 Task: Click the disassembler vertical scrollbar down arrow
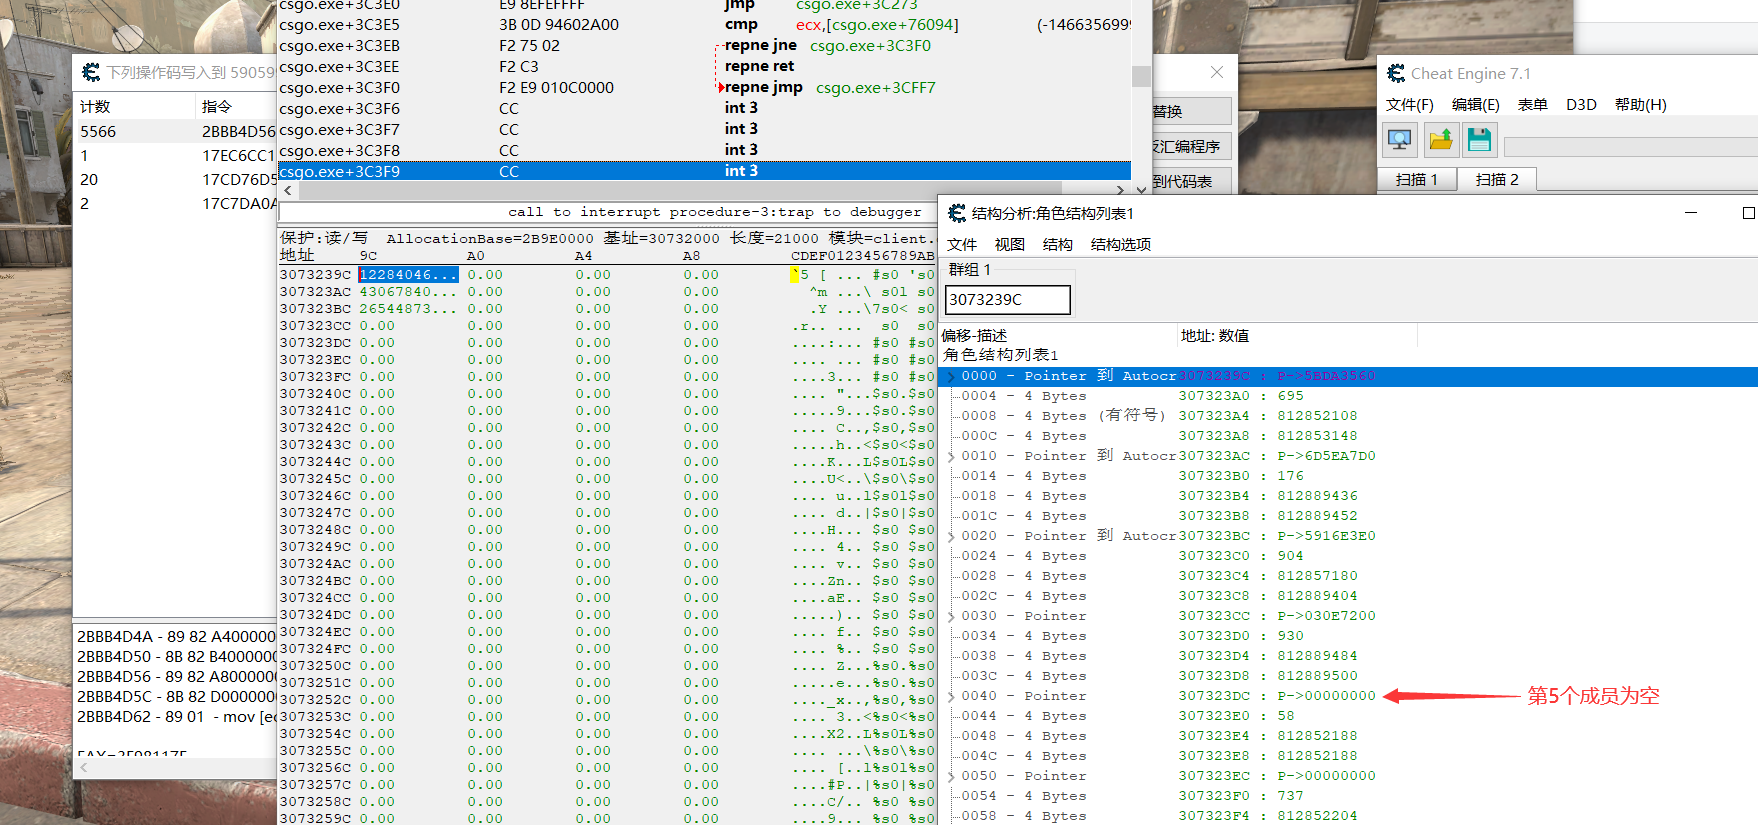tap(1141, 190)
